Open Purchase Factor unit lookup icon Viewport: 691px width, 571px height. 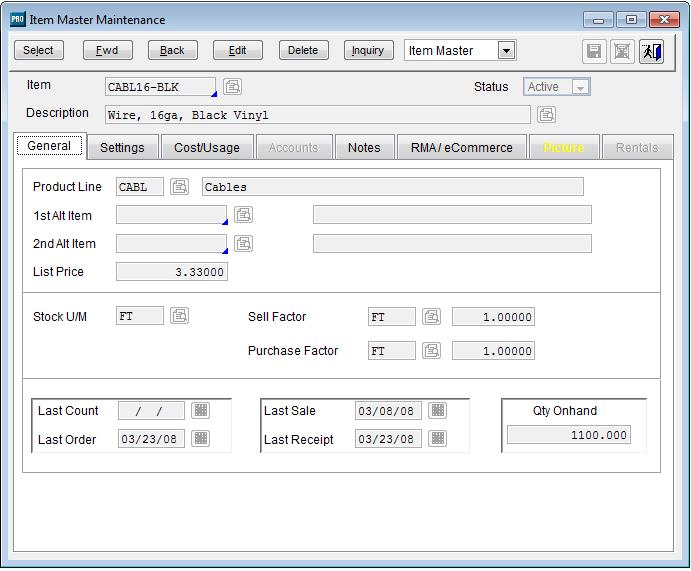[431, 351]
